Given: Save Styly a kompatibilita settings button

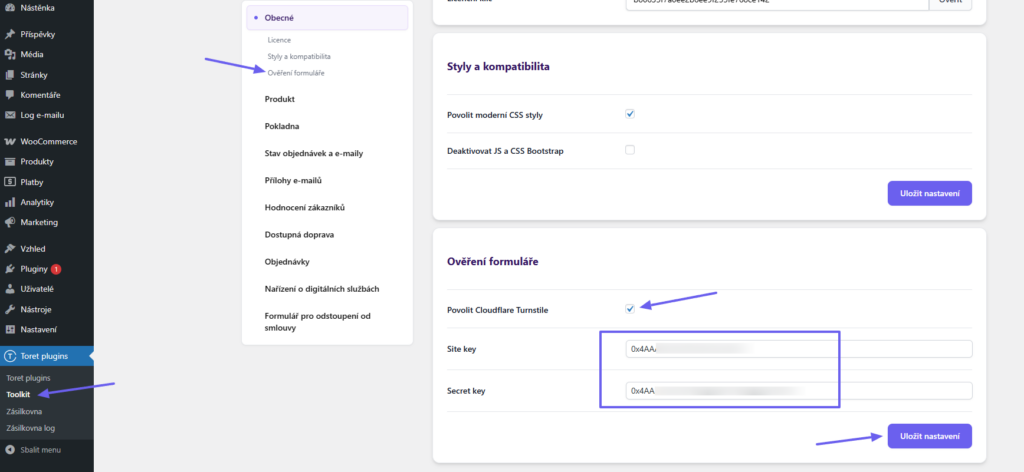Looking at the screenshot, I should point(929,193).
